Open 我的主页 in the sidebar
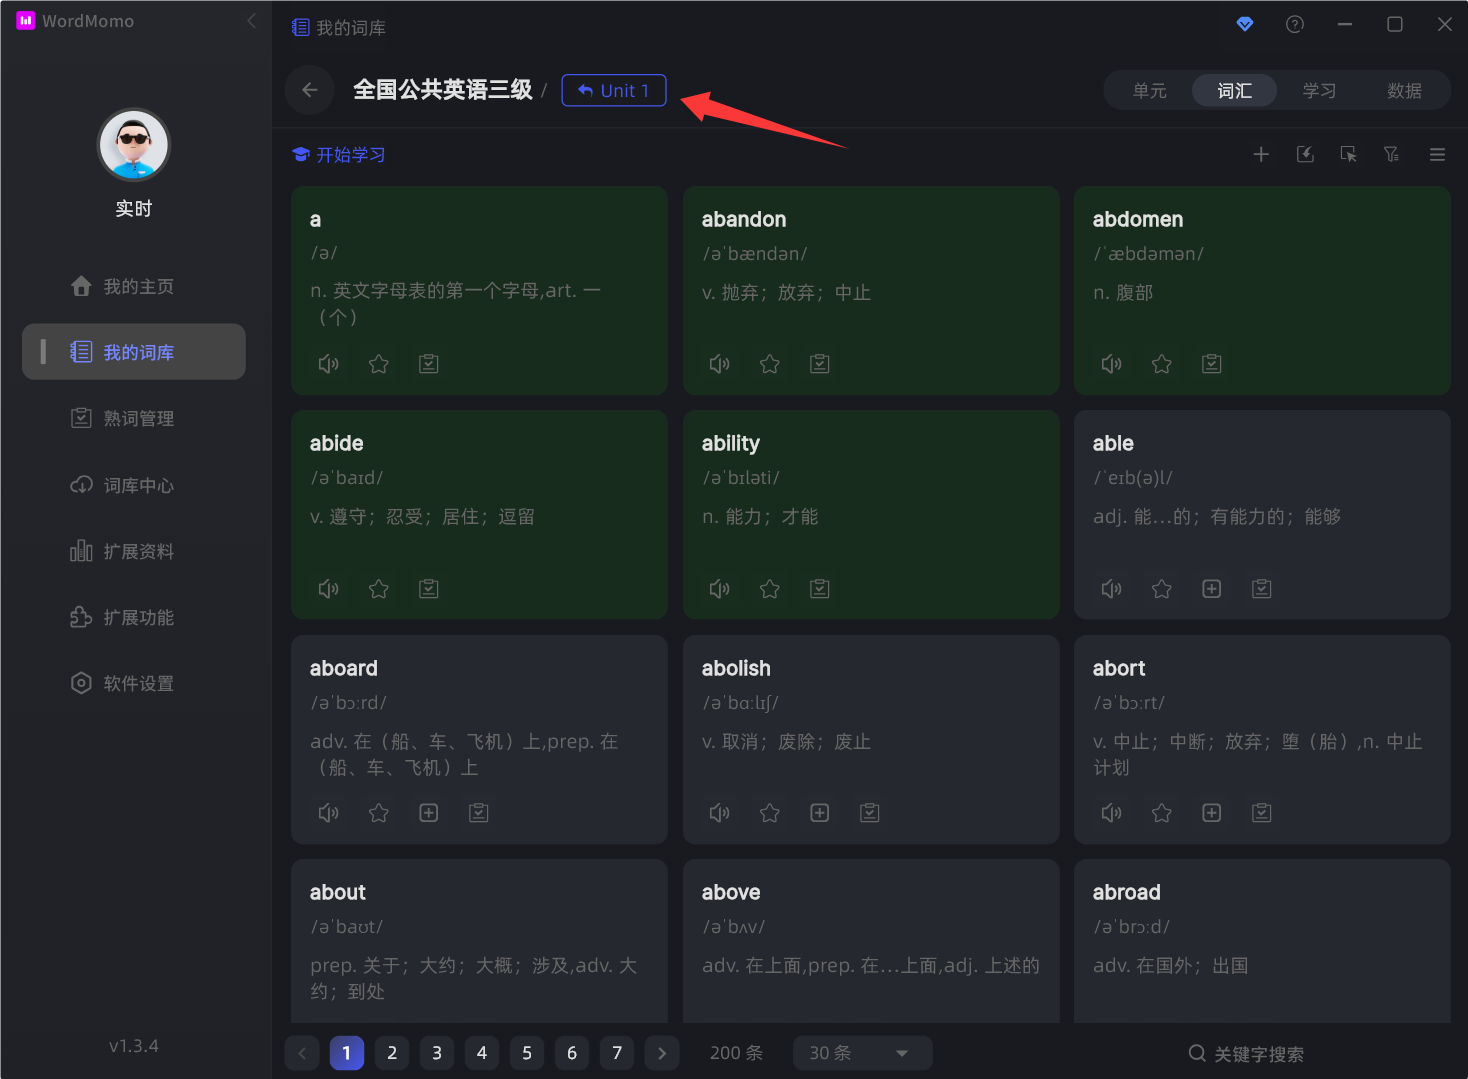The height and width of the screenshot is (1079, 1468). pyautogui.click(x=134, y=286)
